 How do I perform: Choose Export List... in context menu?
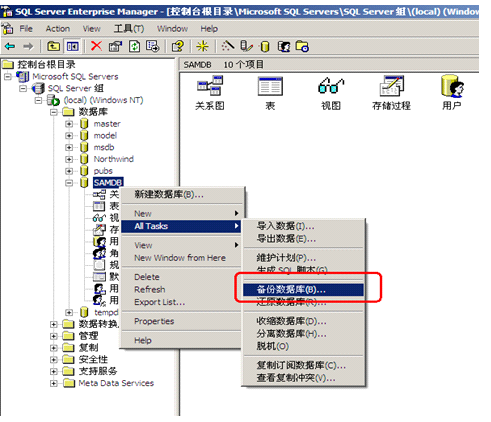click(x=182, y=302)
